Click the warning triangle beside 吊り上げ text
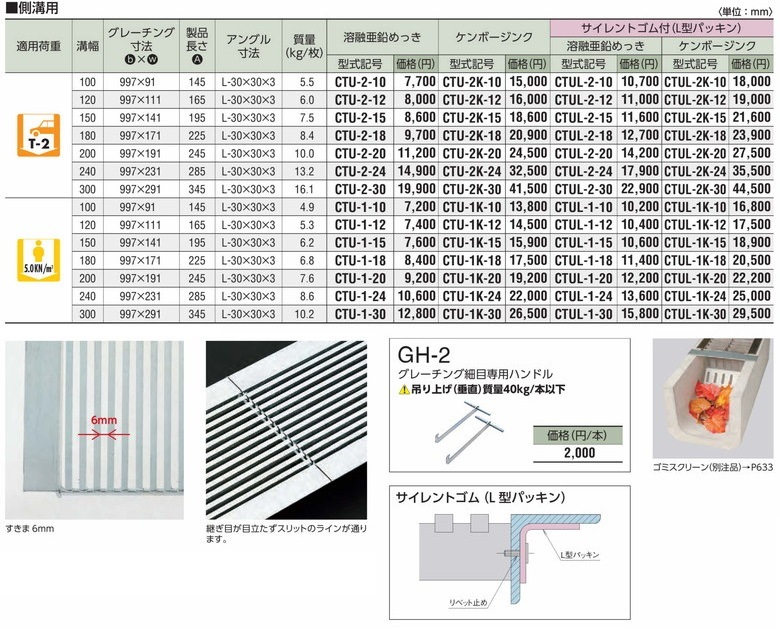The height and width of the screenshot is (630, 780). (x=404, y=390)
